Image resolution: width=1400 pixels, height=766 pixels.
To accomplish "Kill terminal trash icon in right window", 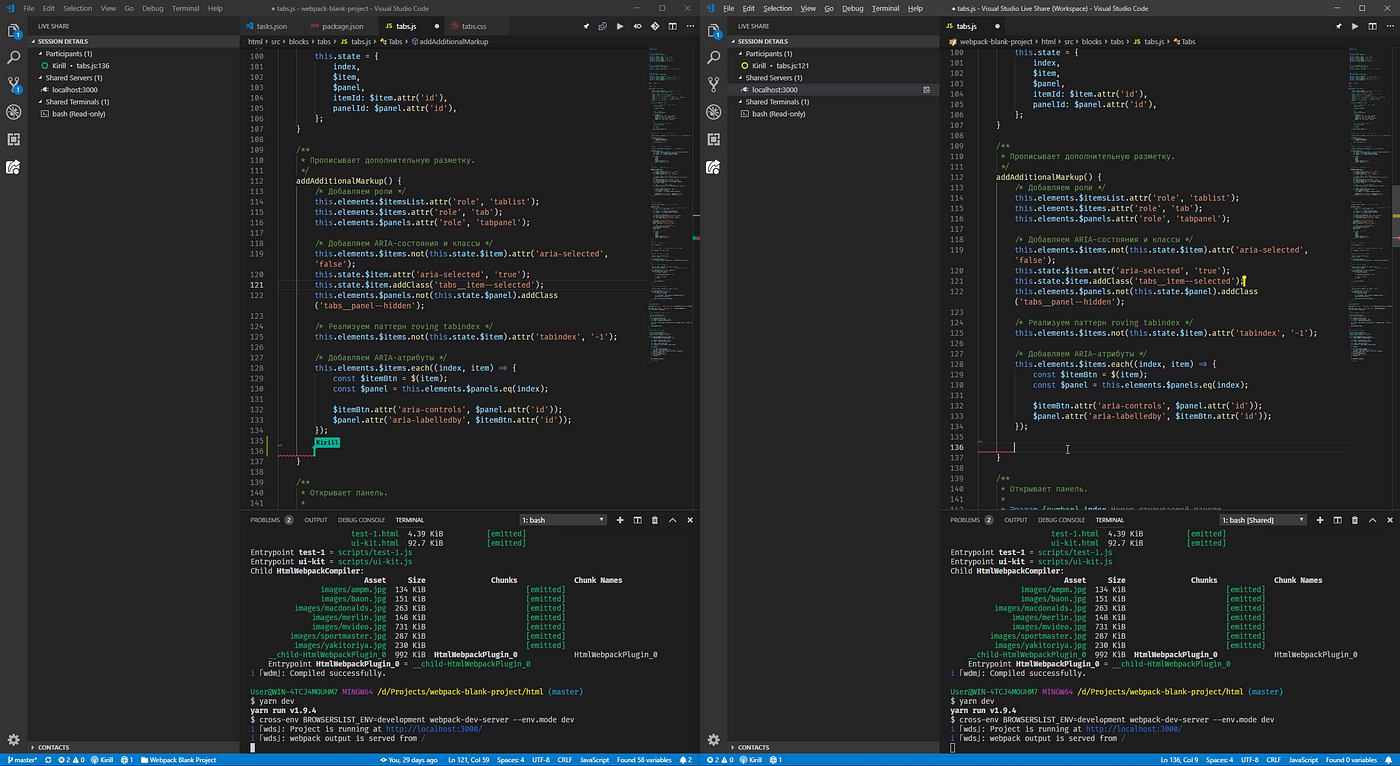I will click(x=1354, y=520).
